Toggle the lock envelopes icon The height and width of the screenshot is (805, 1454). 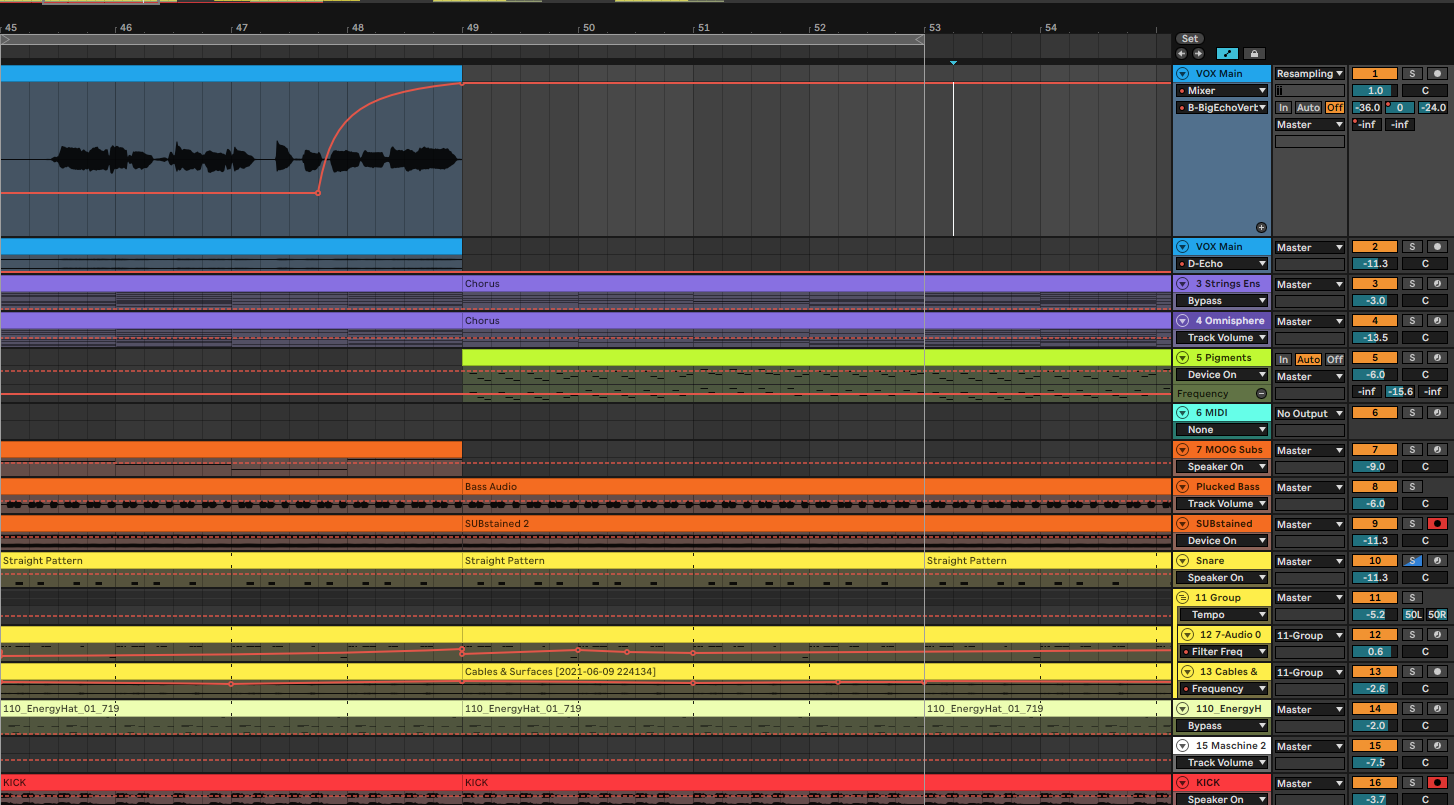[1252, 54]
